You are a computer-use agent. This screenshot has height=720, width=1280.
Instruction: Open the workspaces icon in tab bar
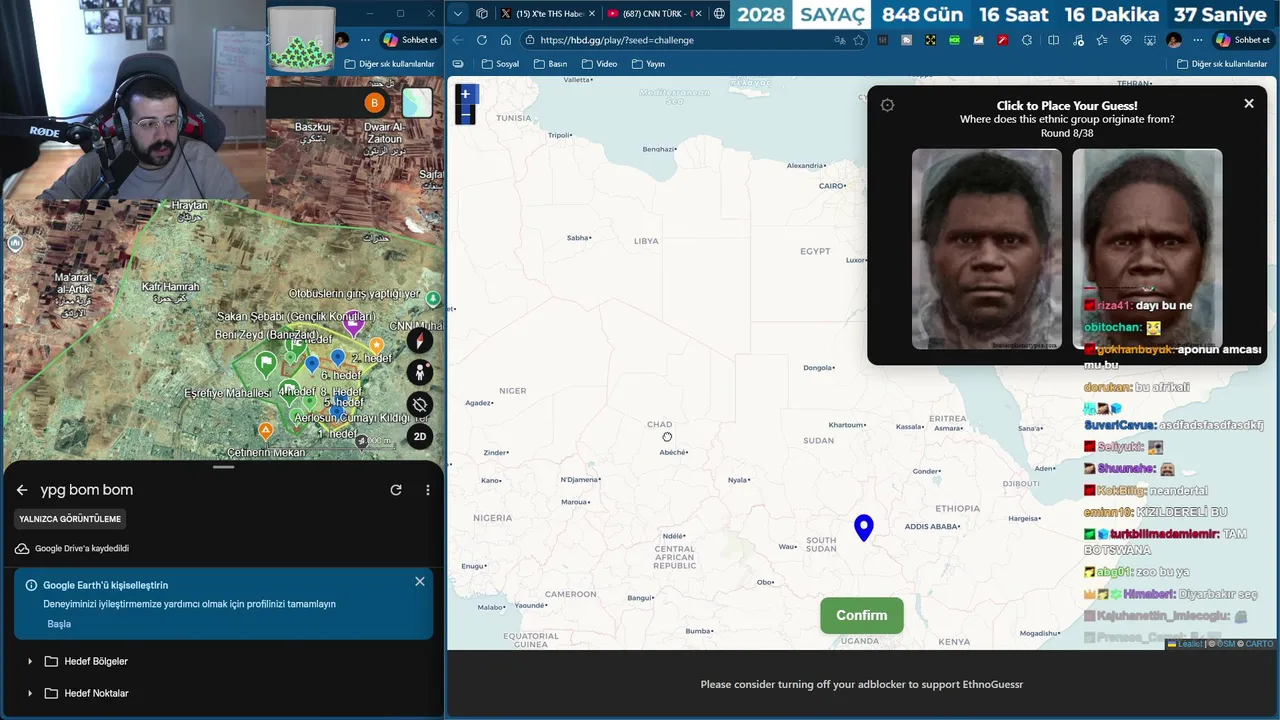[482, 14]
